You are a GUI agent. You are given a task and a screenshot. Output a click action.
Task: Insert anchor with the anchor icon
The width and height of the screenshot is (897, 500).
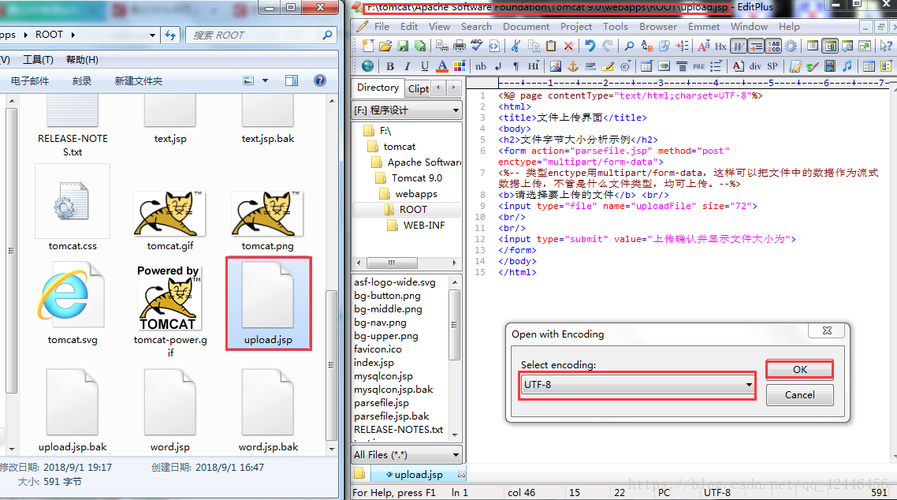tap(573, 66)
